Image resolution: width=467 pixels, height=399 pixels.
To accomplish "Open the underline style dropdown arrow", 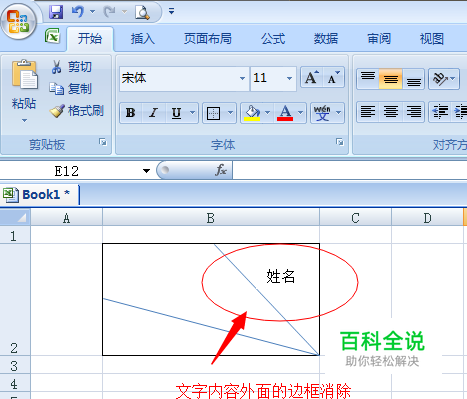I will pyautogui.click(x=192, y=113).
